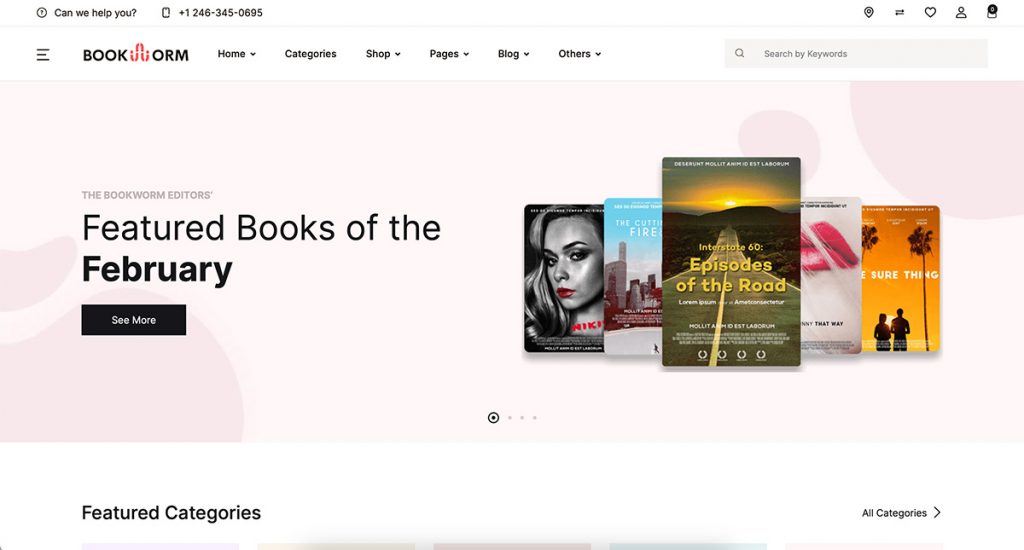1024x550 pixels.
Task: Open the shopping cart bag icon
Action: 992,12
